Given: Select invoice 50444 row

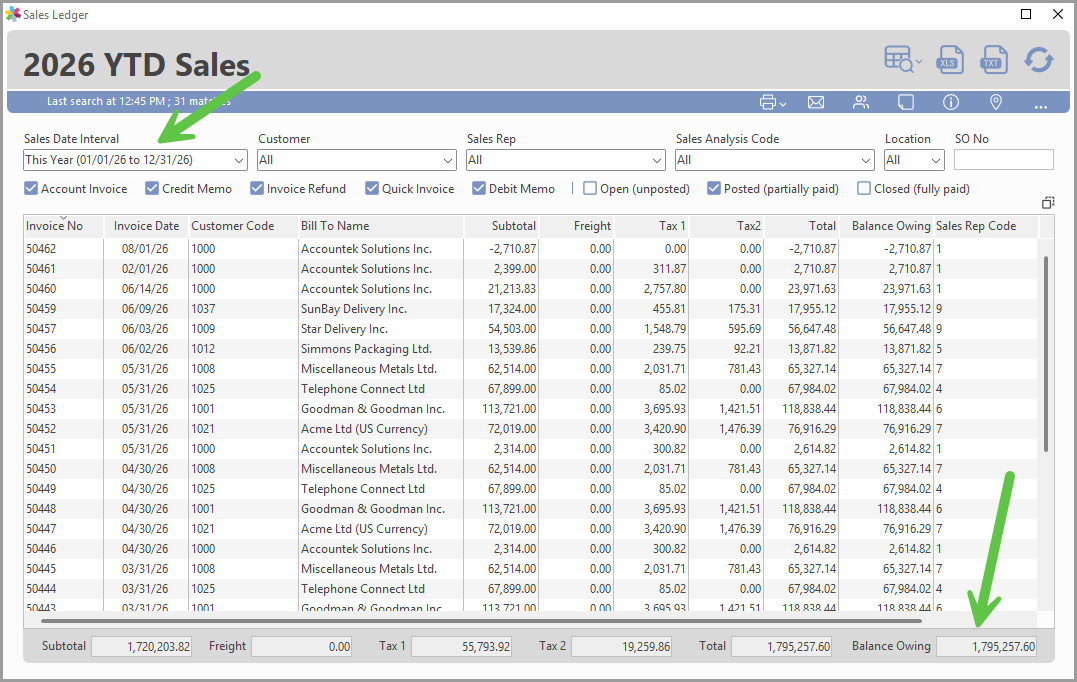Looking at the screenshot, I should pyautogui.click(x=530, y=589).
